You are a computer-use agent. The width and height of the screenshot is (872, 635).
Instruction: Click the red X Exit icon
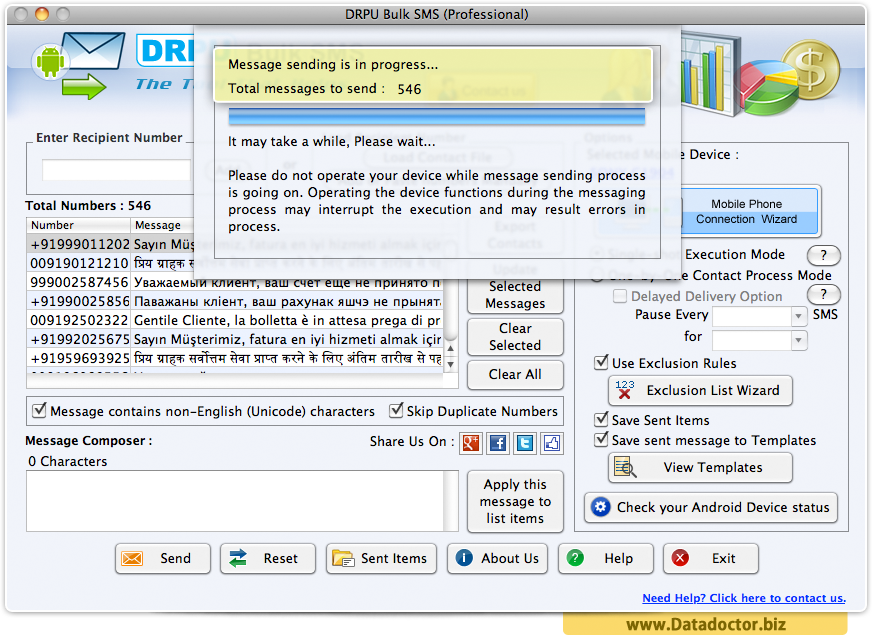[x=680, y=558]
